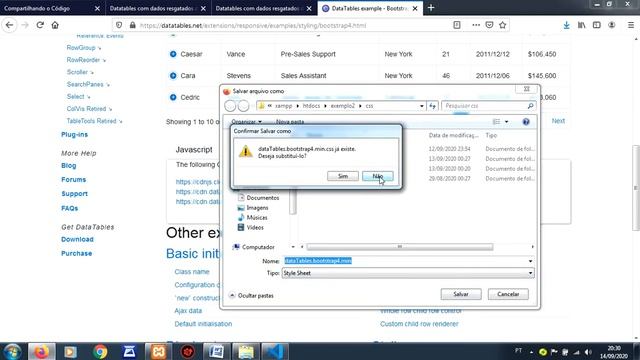Go to the Firefox home page
The image size is (640, 360).
pos(55,25)
